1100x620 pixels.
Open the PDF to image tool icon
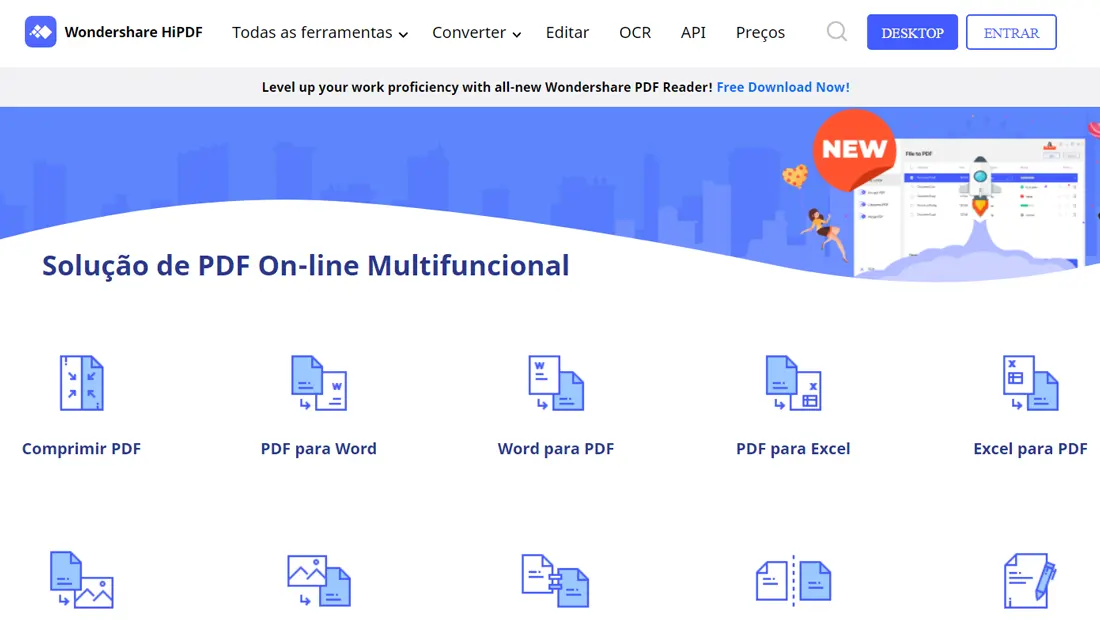click(81, 579)
